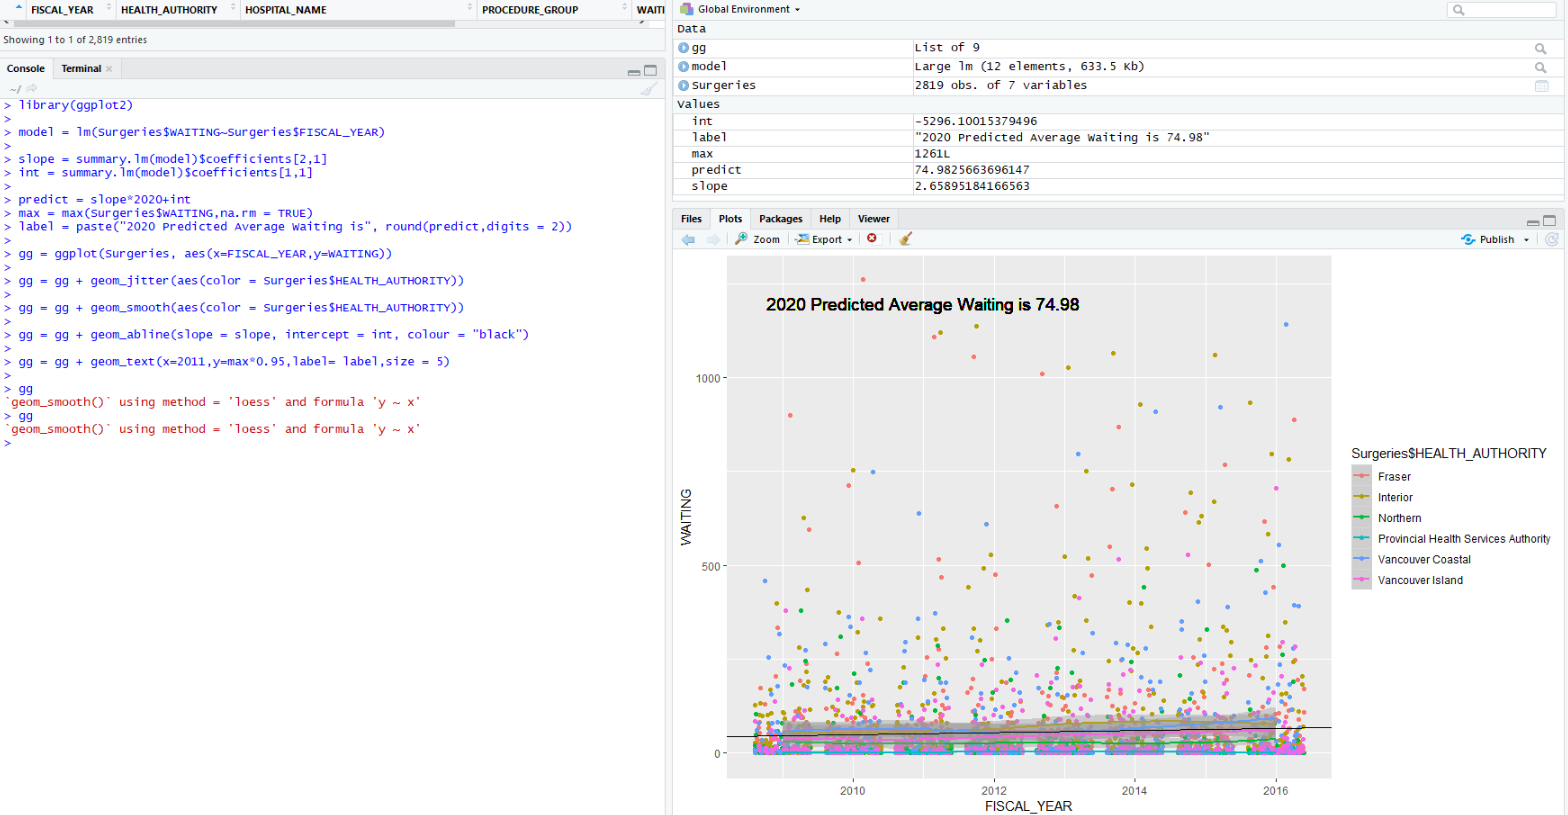Click Provincial Health Services Authority legend label
The height and width of the screenshot is (815, 1568).
tap(1464, 539)
